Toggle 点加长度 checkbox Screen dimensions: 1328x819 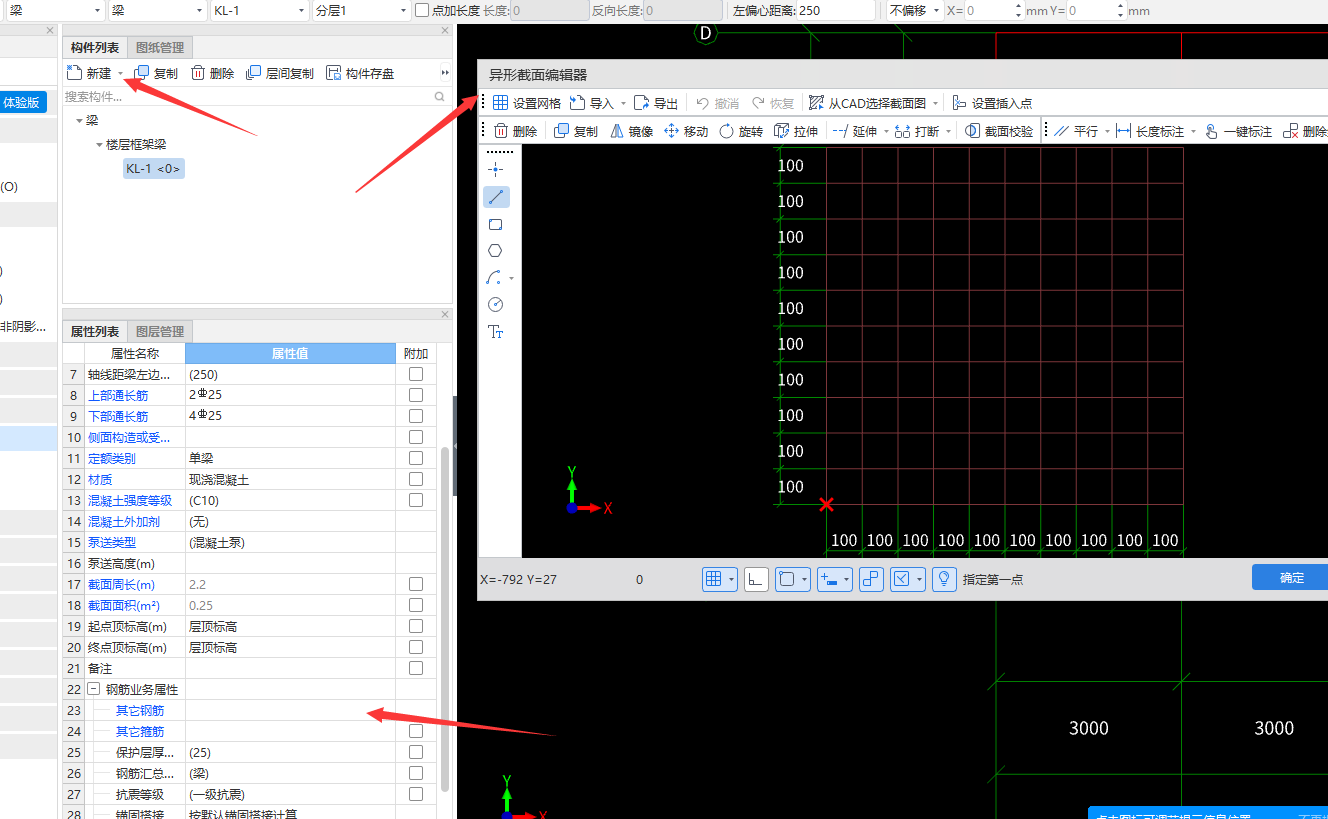coord(422,10)
